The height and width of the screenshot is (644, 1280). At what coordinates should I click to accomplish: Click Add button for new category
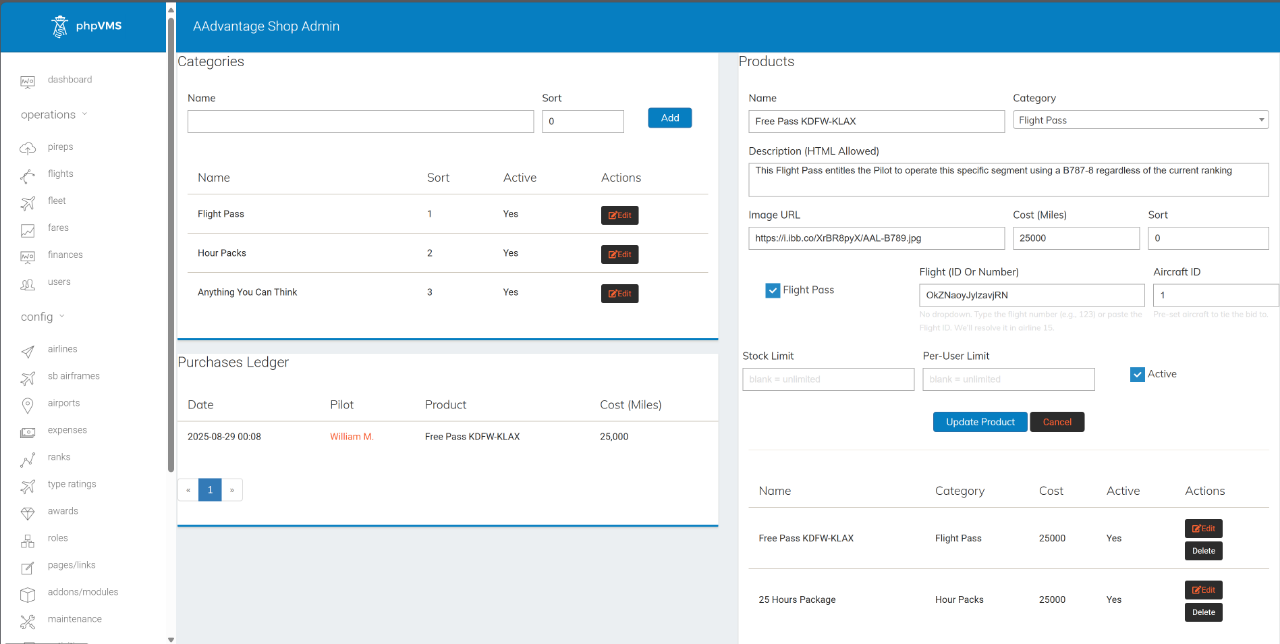click(x=670, y=118)
